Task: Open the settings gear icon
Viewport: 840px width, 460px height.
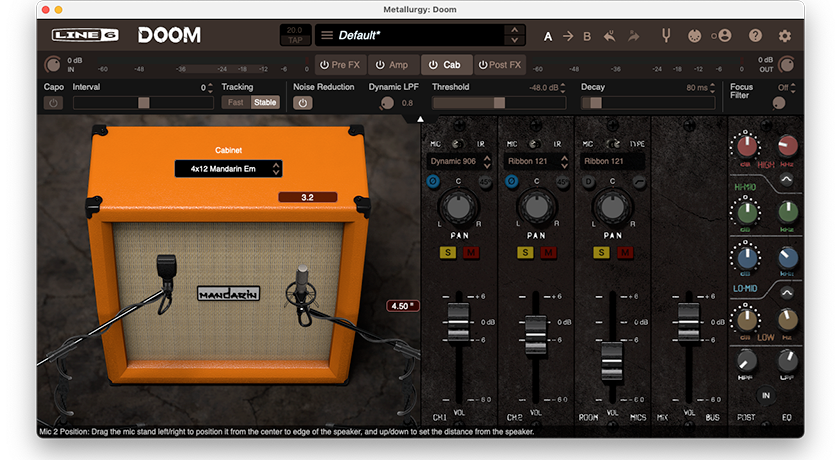Action: click(785, 36)
